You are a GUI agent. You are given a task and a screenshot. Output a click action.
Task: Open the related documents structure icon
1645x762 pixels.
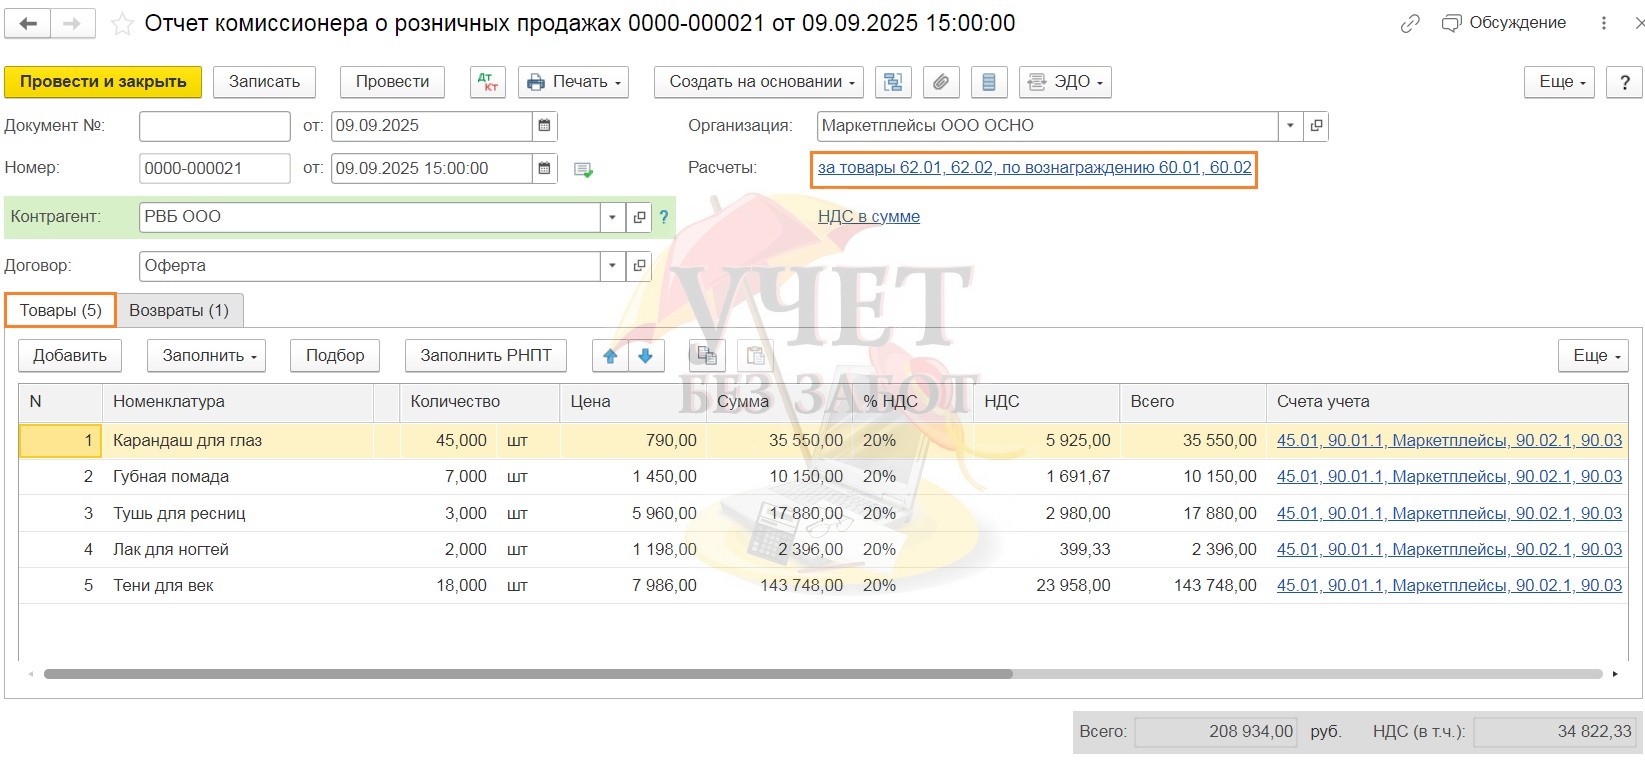[x=892, y=82]
